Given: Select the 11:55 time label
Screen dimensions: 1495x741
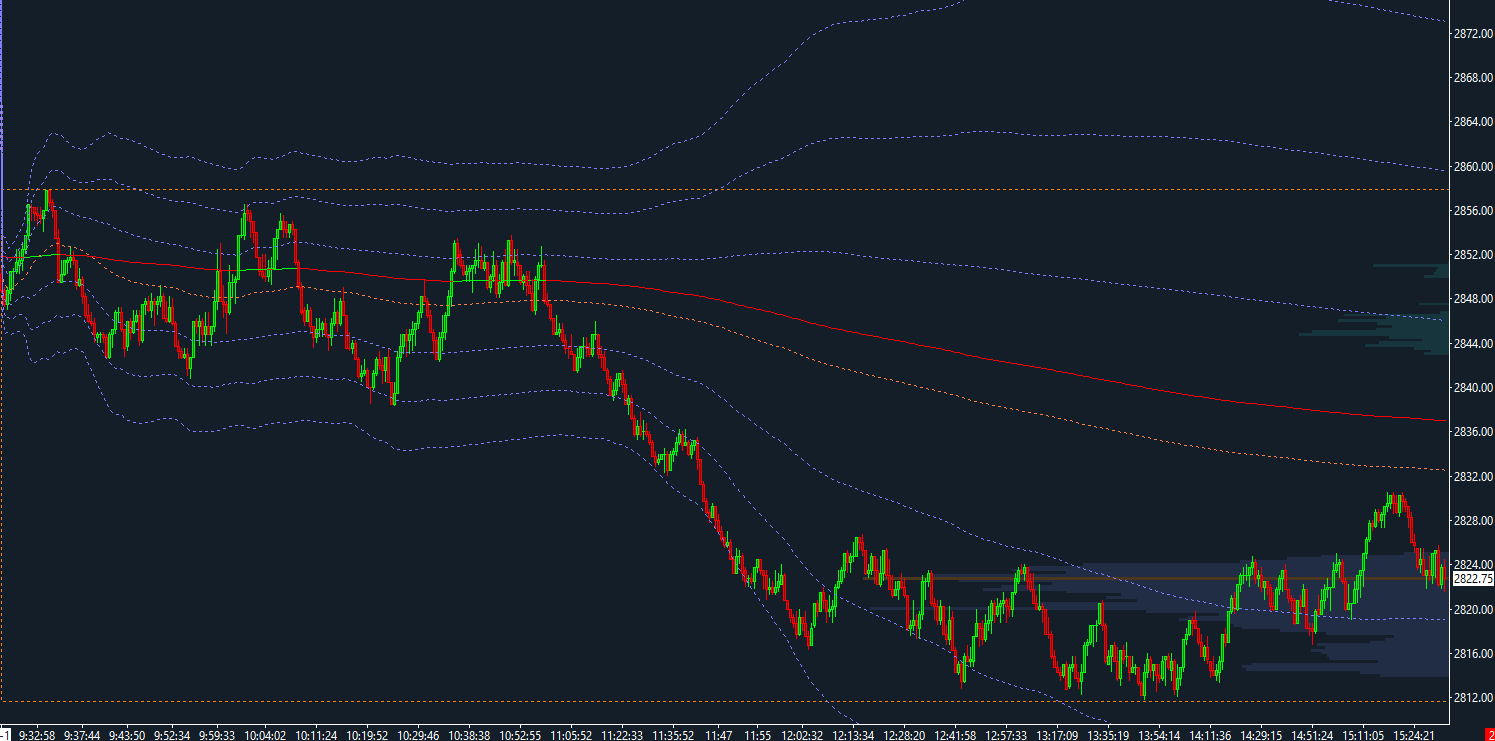Looking at the screenshot, I should click(x=758, y=735).
